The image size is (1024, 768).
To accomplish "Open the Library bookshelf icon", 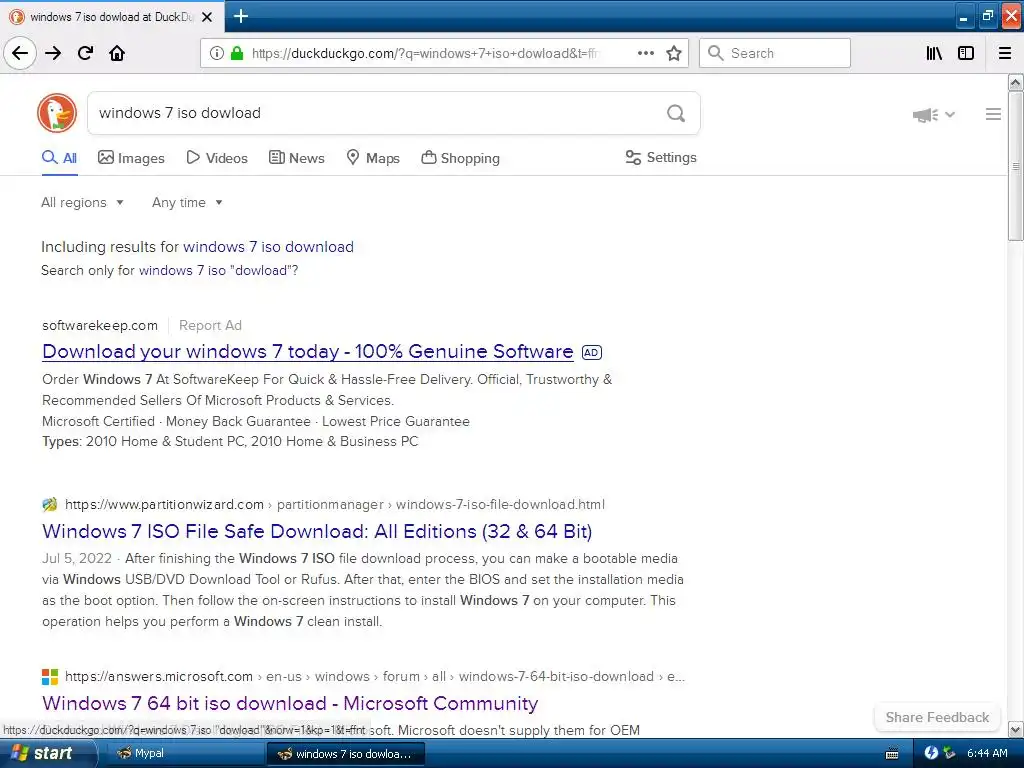I will tap(934, 53).
